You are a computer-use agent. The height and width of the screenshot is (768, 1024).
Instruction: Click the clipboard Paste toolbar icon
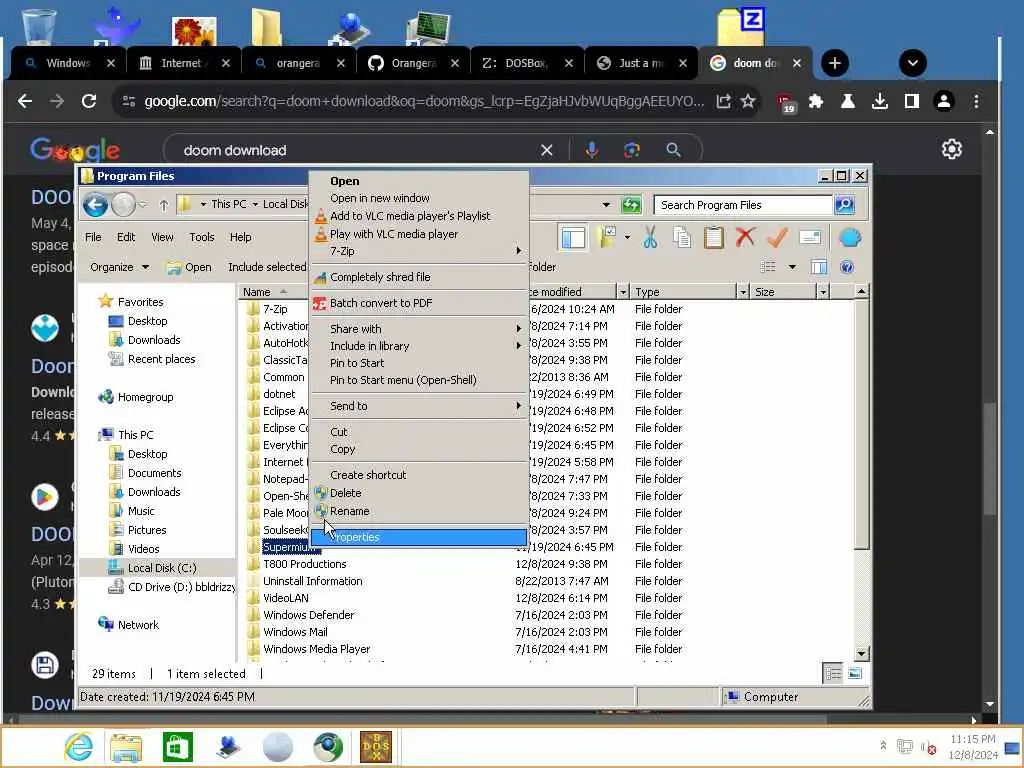(714, 238)
